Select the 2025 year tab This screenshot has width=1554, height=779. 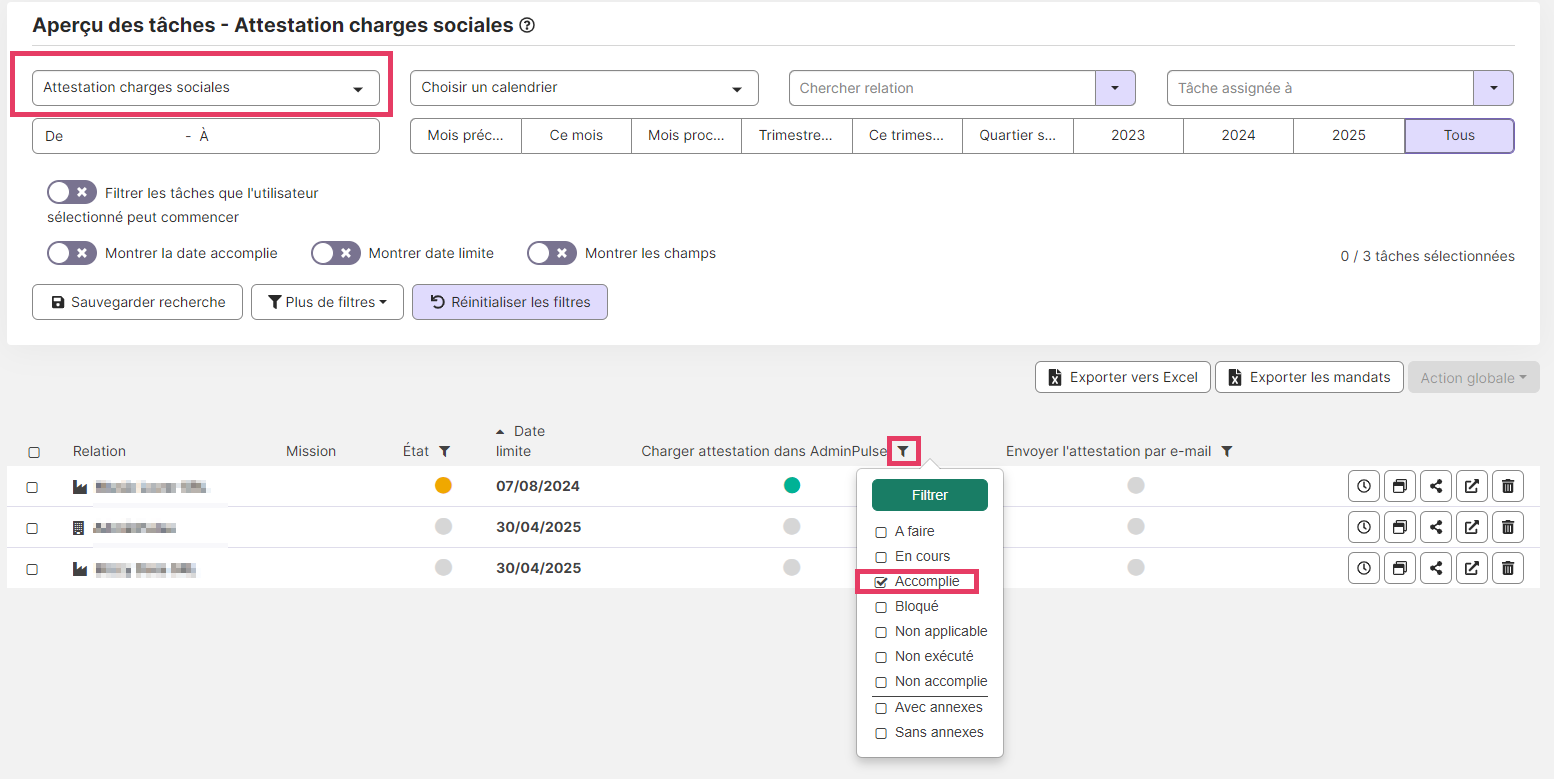pos(1349,135)
